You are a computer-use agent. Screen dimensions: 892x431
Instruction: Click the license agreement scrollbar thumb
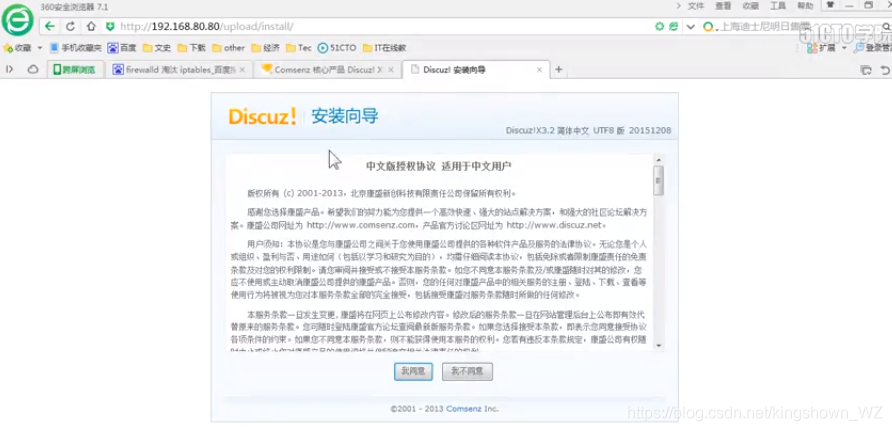pos(658,180)
